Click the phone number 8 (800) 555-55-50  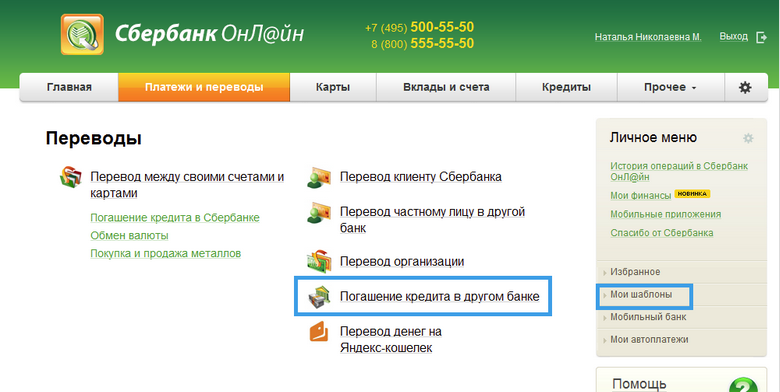[x=422, y=44]
